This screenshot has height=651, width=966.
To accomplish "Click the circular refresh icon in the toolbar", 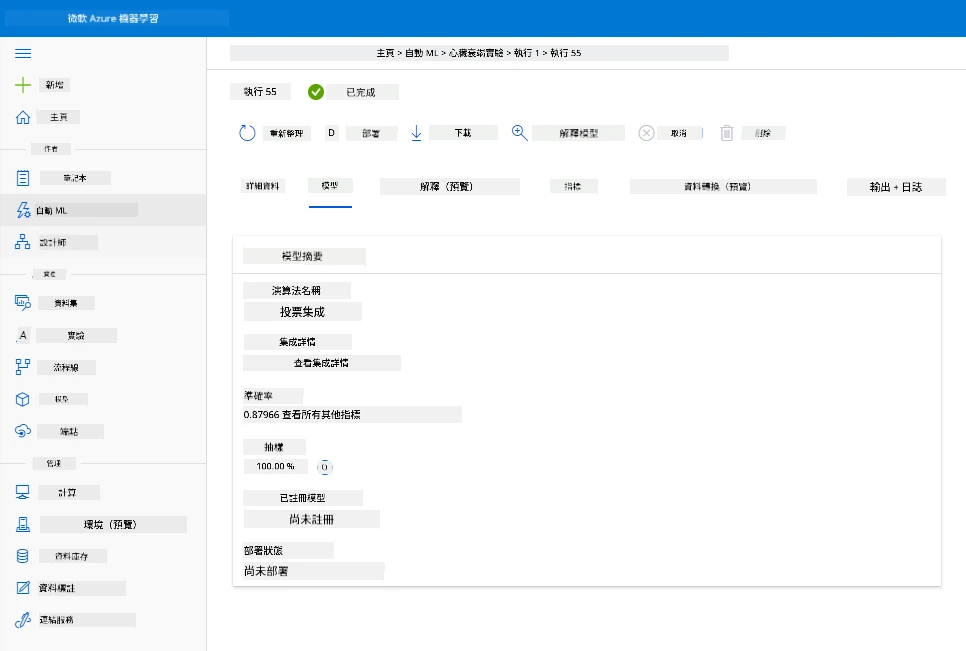I will 247,133.
